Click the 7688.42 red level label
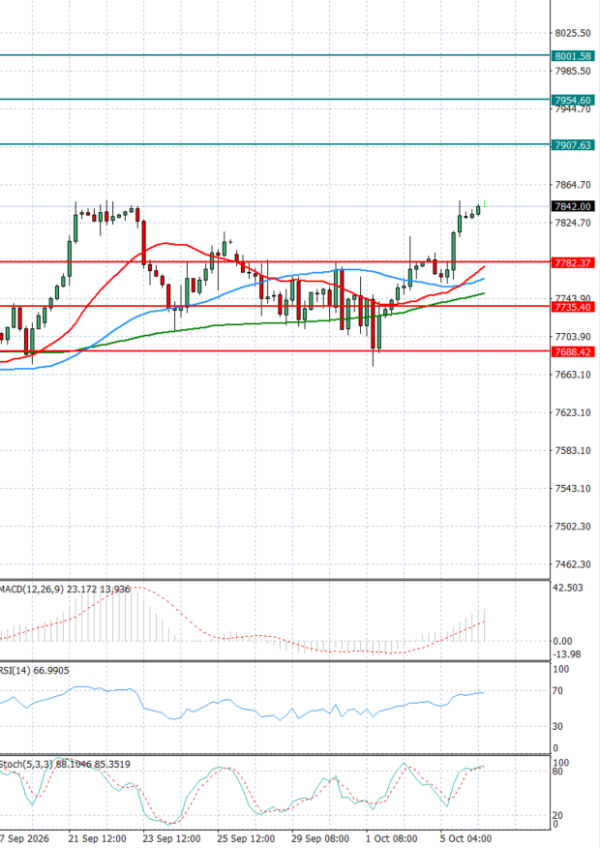 573,352
